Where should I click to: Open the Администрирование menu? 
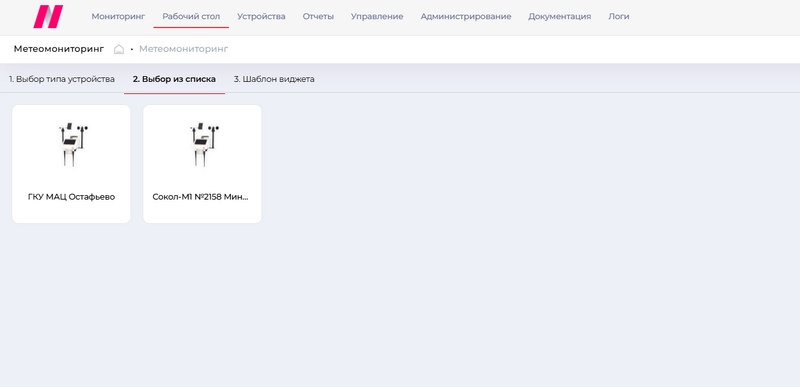click(466, 16)
